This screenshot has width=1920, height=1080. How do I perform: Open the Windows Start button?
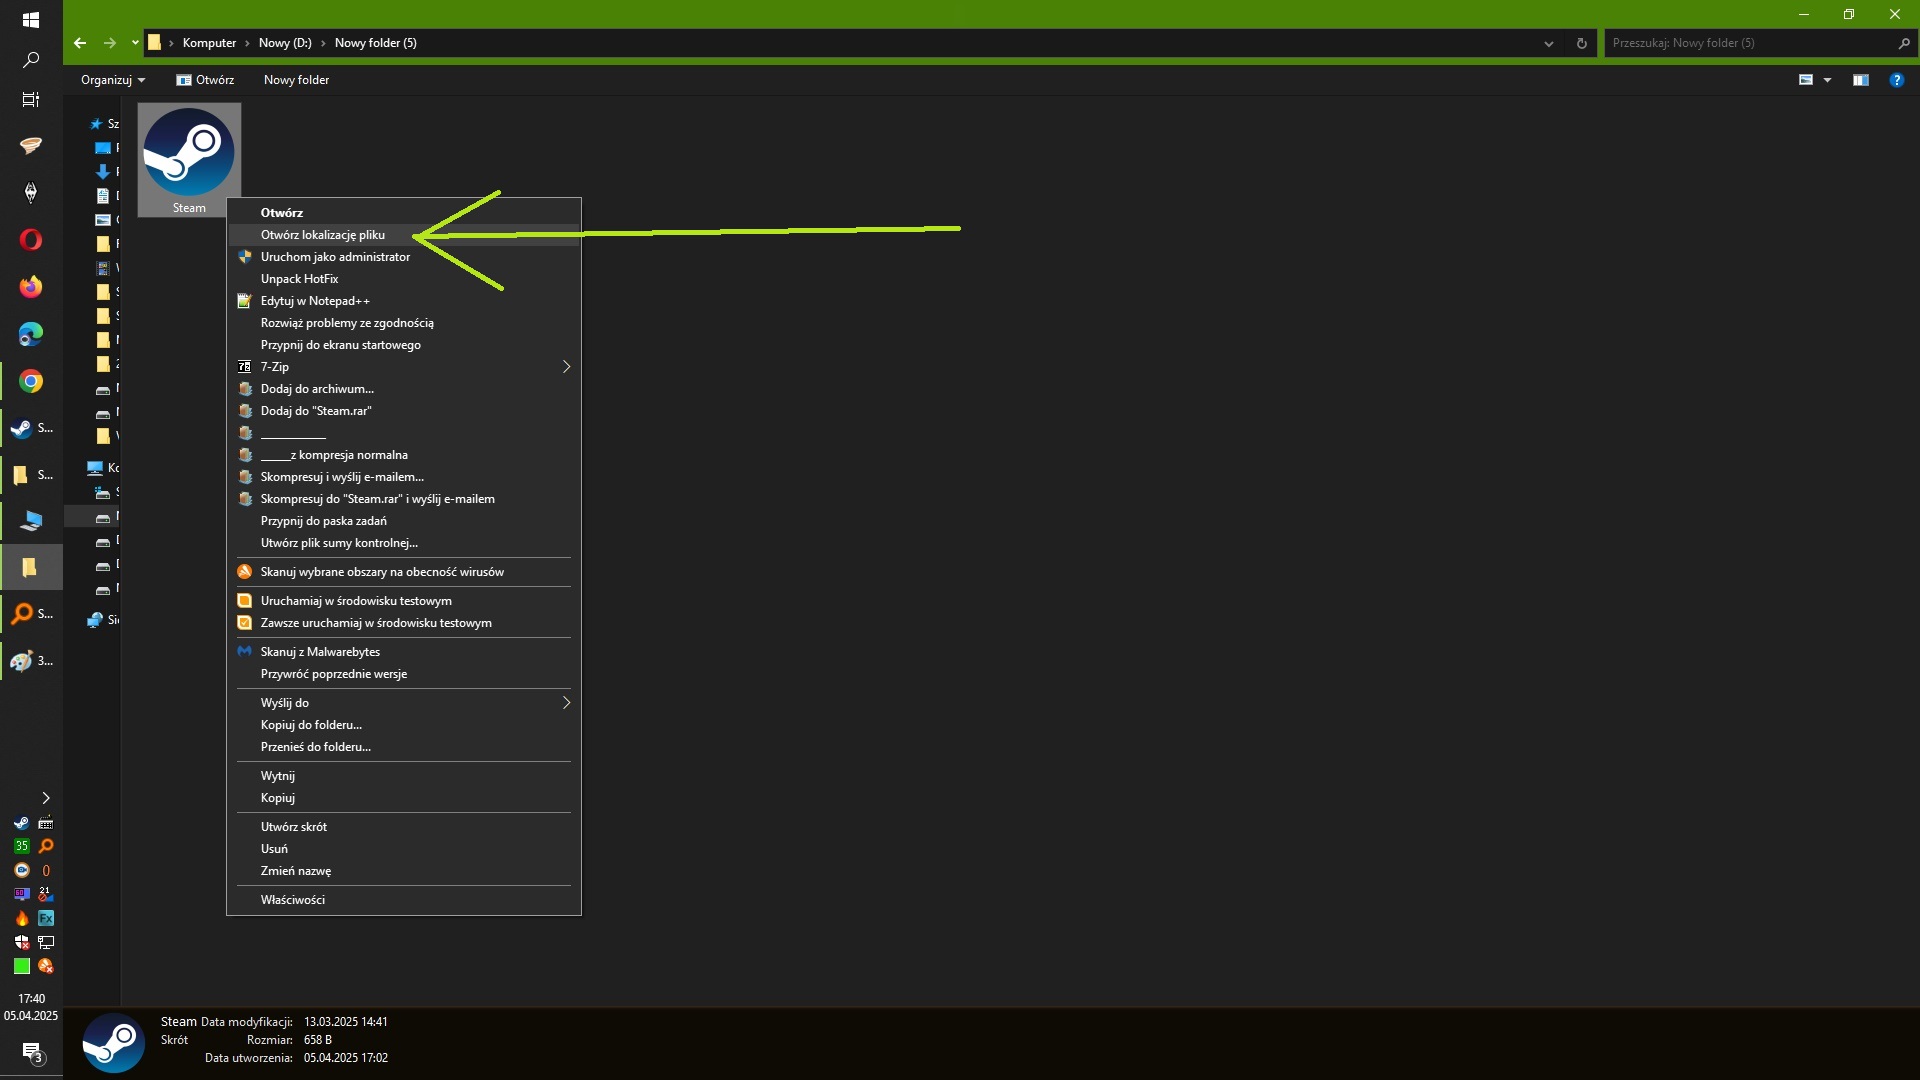[x=31, y=19]
